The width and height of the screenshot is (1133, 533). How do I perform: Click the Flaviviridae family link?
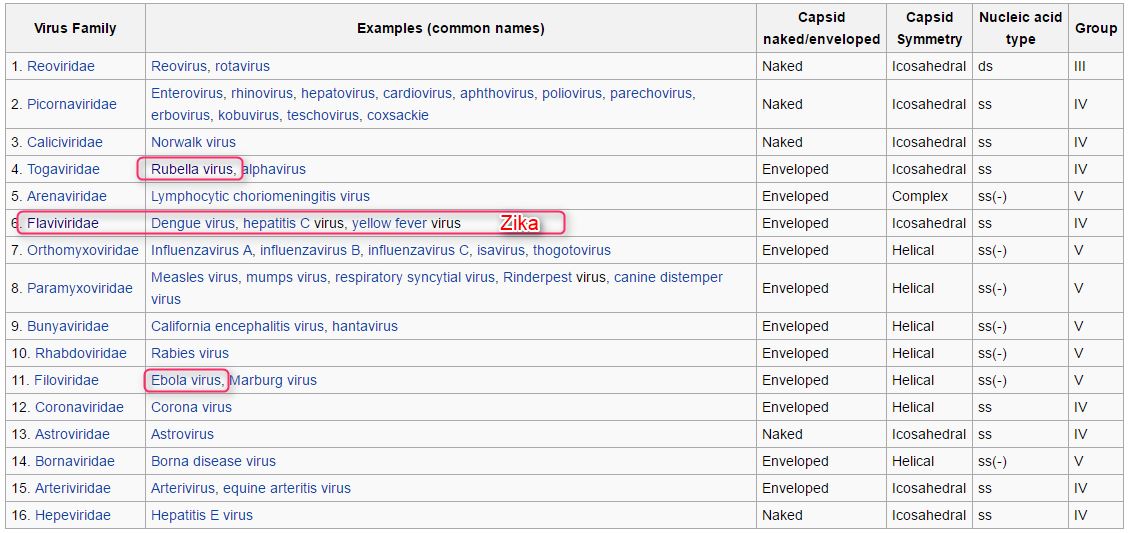[62, 223]
